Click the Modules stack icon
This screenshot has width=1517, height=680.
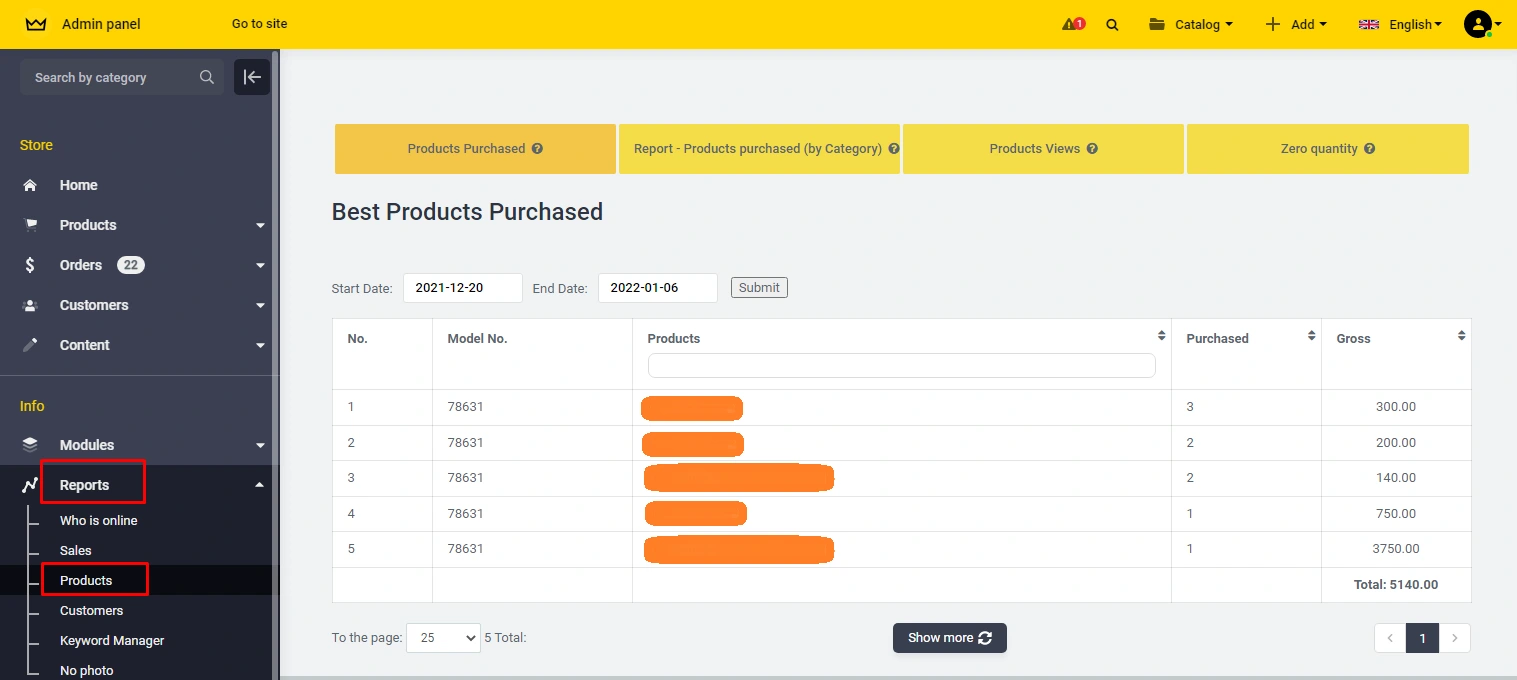click(31, 444)
